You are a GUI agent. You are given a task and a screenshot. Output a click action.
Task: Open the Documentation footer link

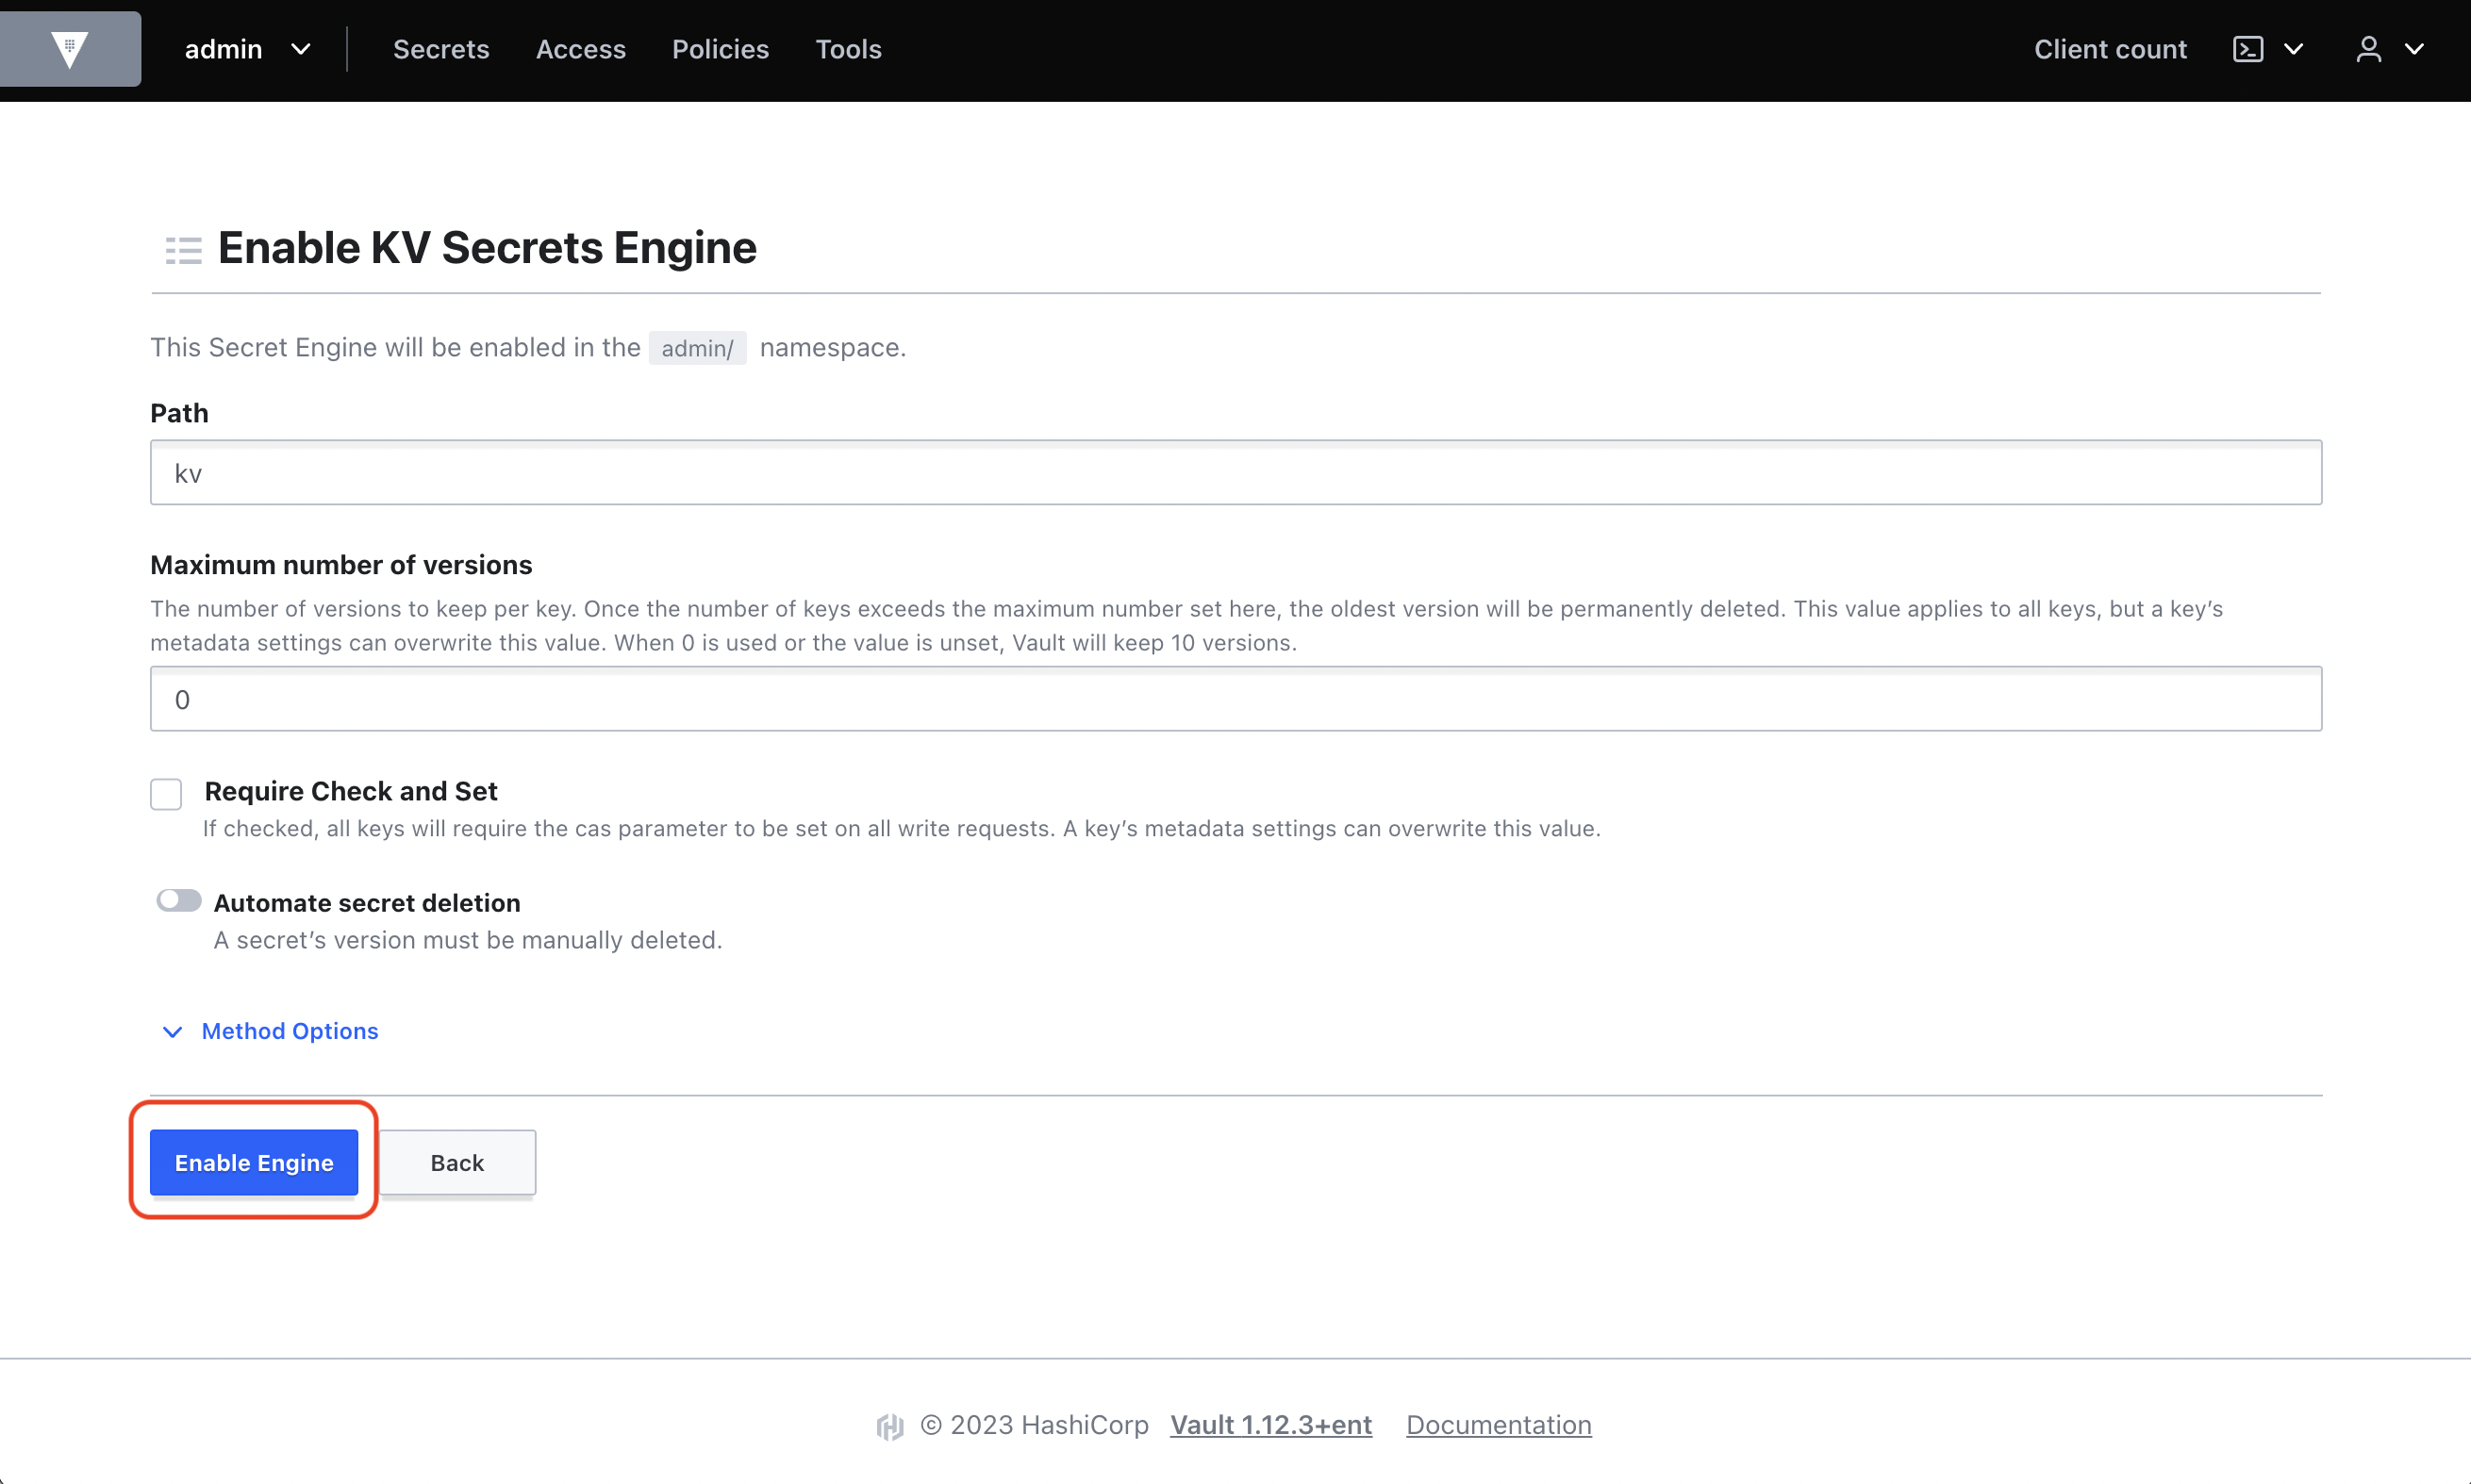(x=1498, y=1425)
